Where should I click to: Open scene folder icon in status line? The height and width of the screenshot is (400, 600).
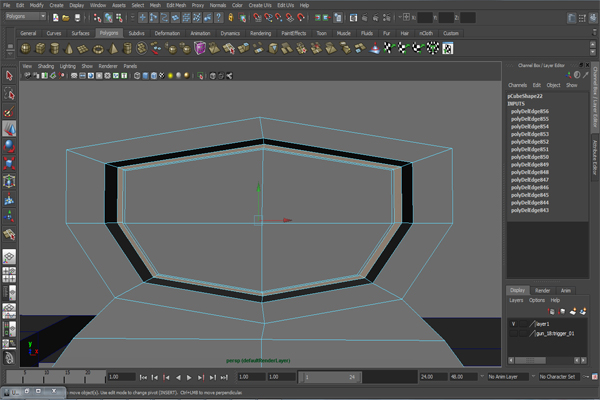(x=66, y=18)
